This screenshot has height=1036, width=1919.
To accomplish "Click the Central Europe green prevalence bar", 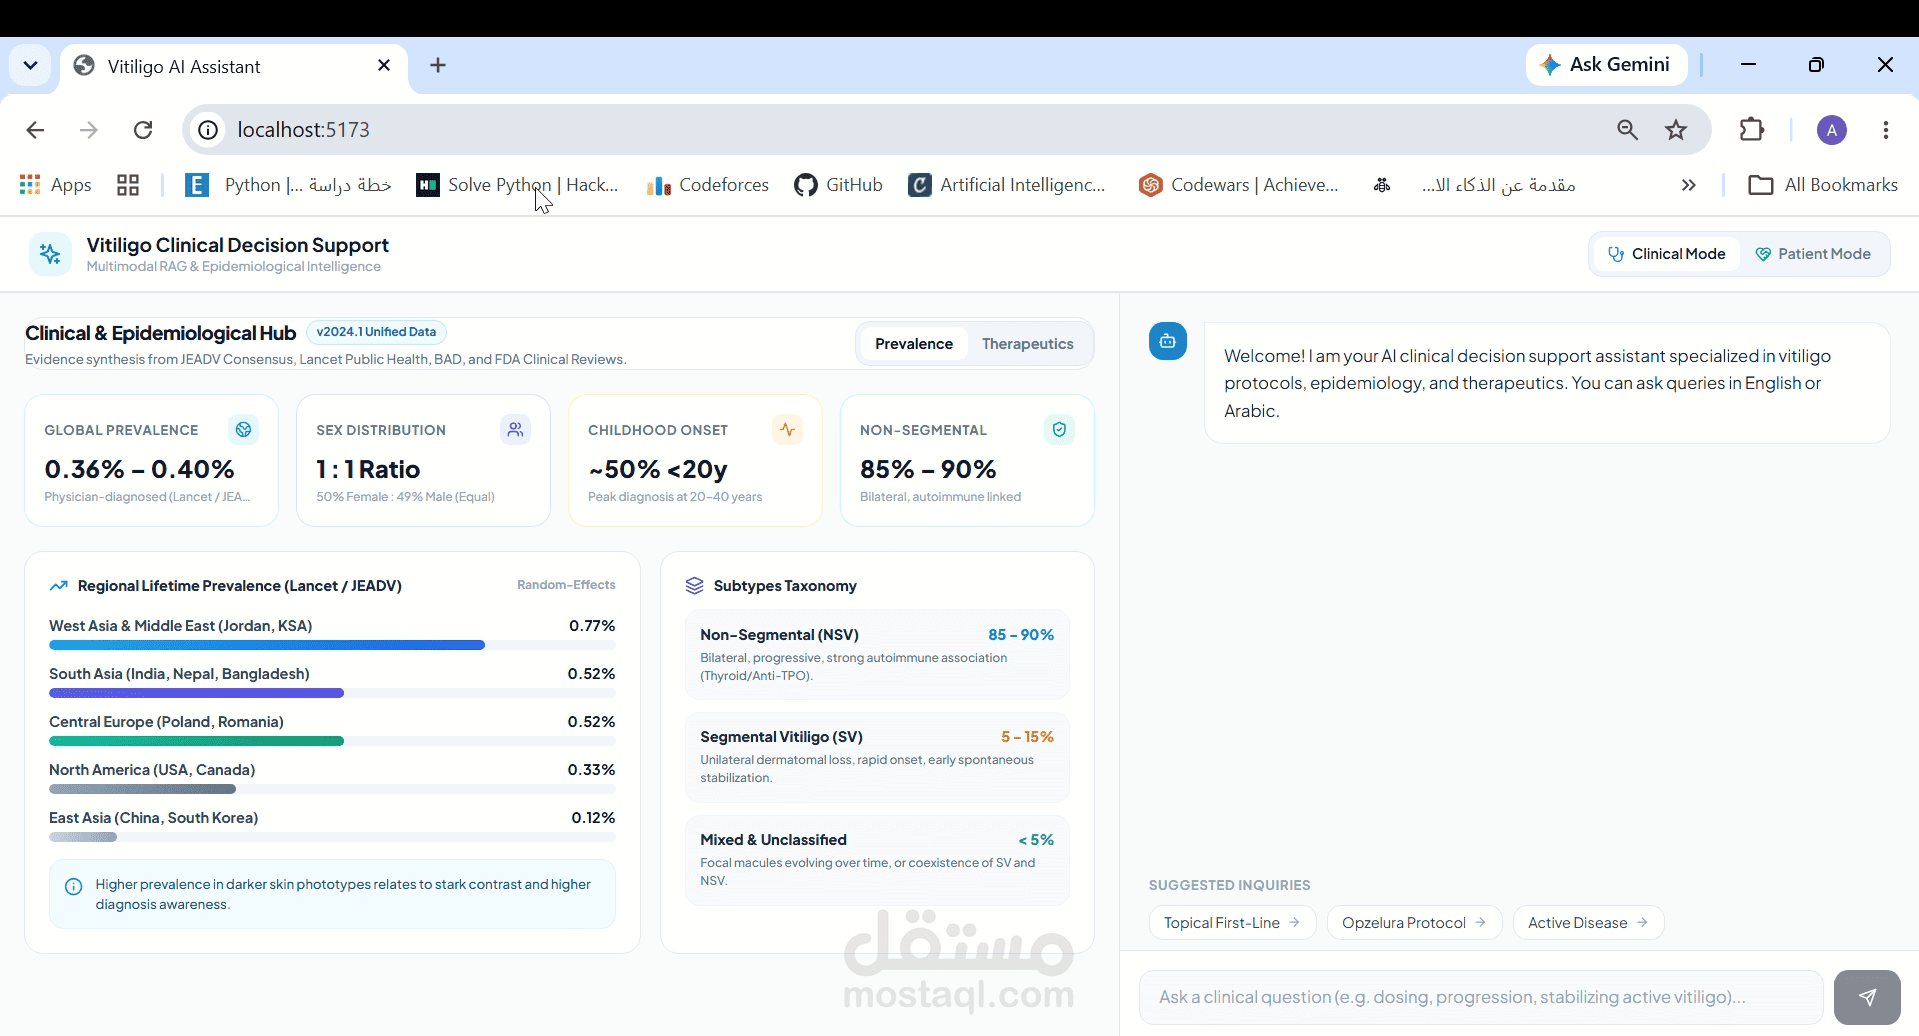I will click(x=196, y=741).
